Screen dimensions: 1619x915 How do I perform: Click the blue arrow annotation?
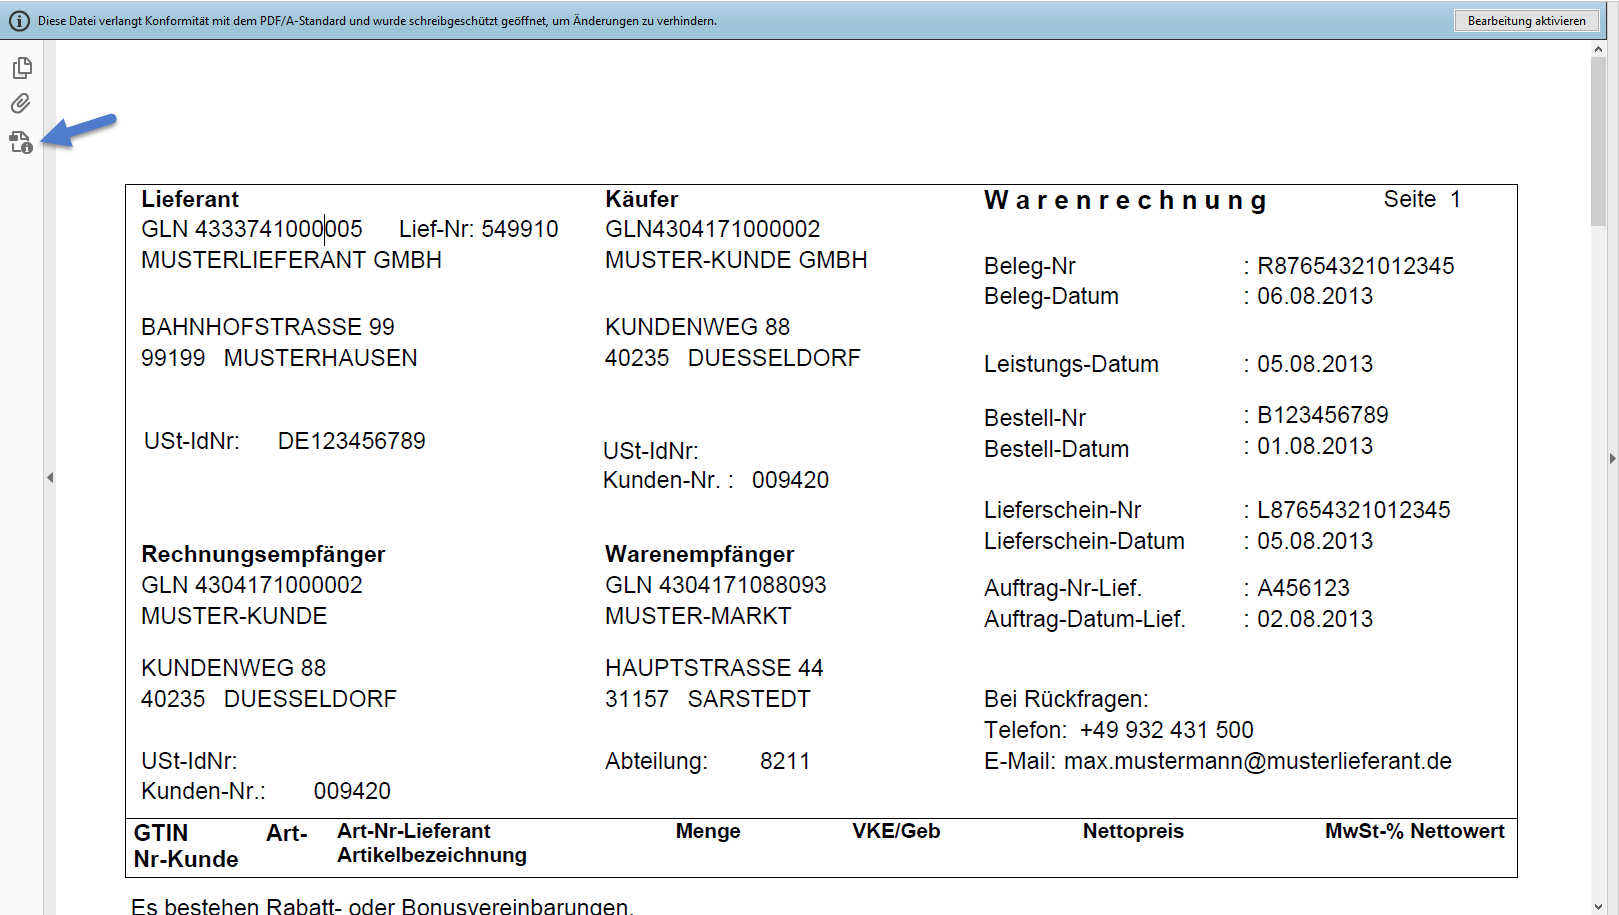pos(82,130)
